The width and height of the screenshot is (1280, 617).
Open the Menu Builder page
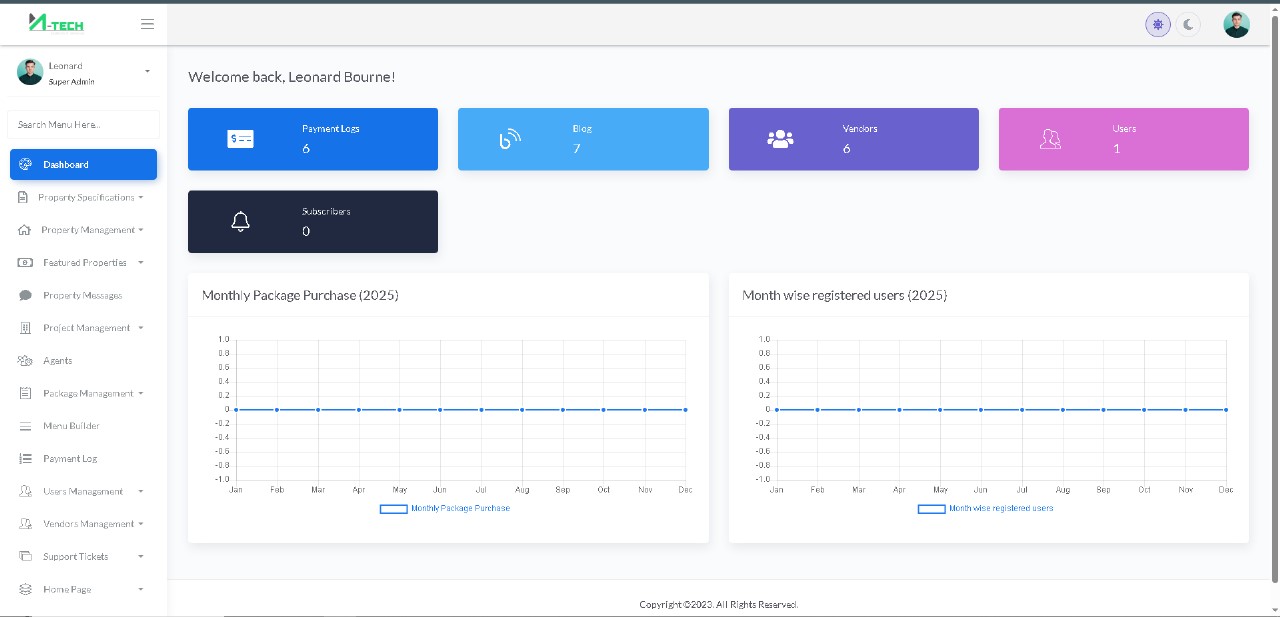[71, 426]
